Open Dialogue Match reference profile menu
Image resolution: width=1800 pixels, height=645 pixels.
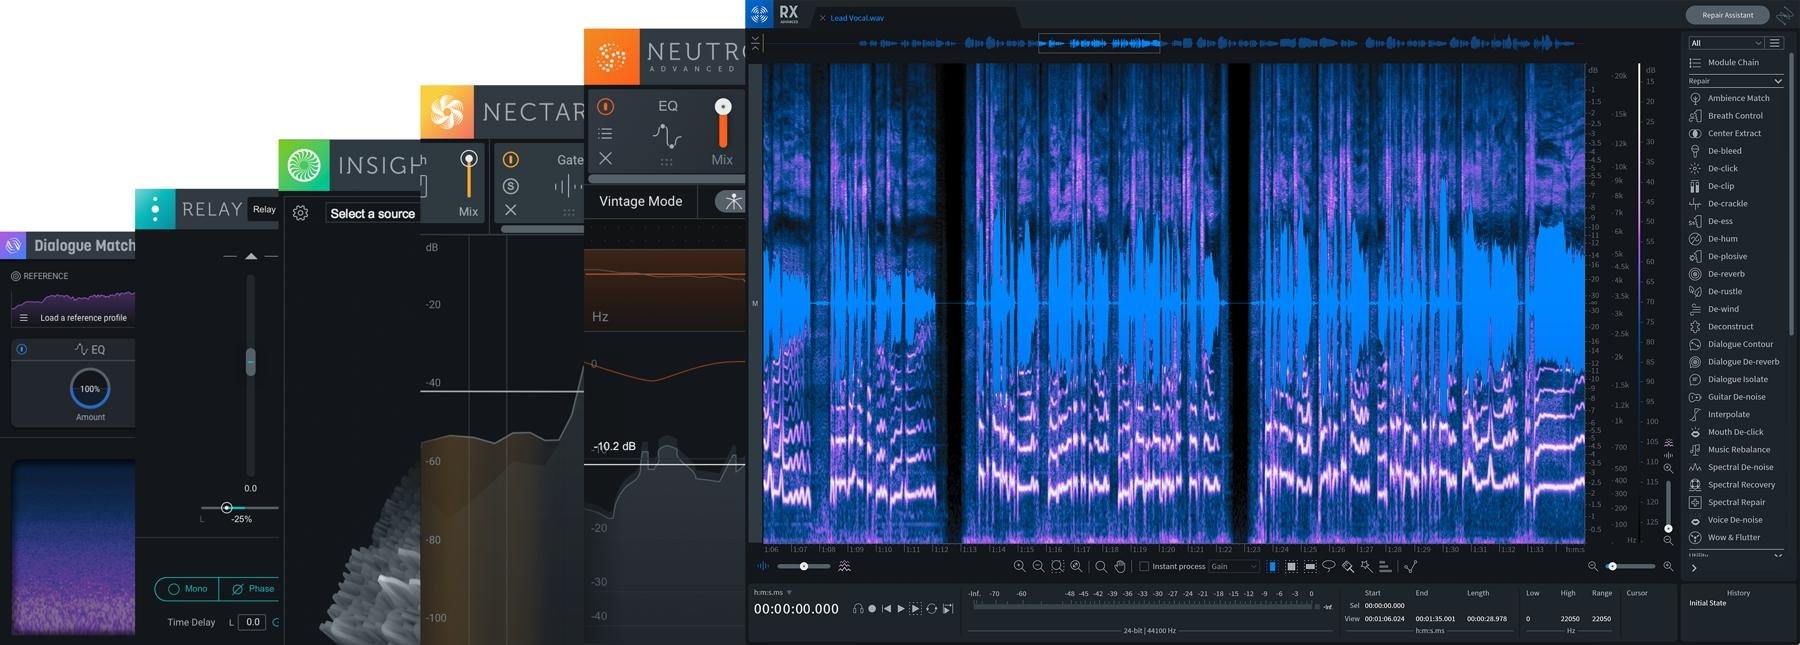tap(23, 318)
